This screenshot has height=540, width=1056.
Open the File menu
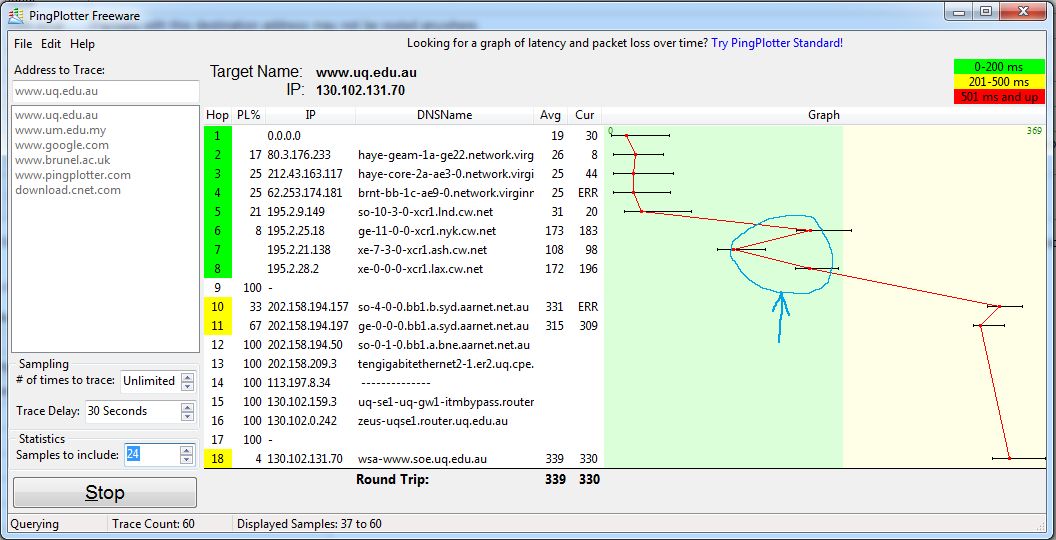[23, 44]
